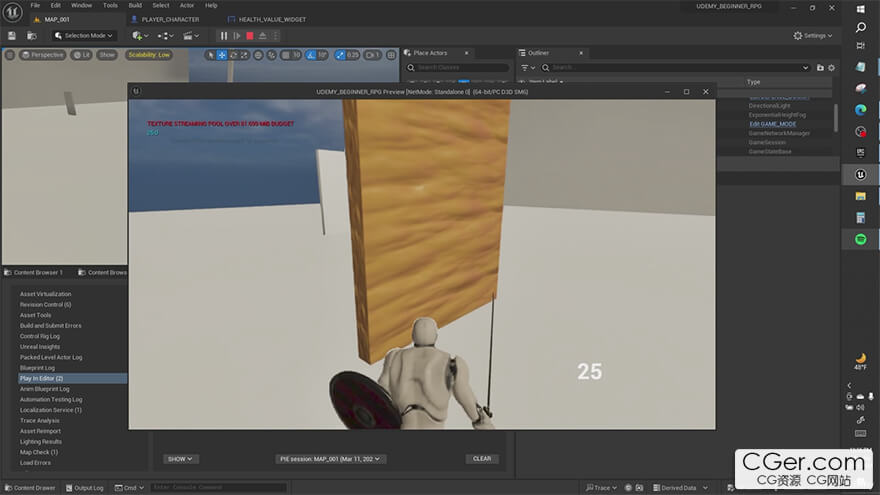The image size is (880, 495).
Task: Open the Lit view mode menu
Action: (82, 55)
